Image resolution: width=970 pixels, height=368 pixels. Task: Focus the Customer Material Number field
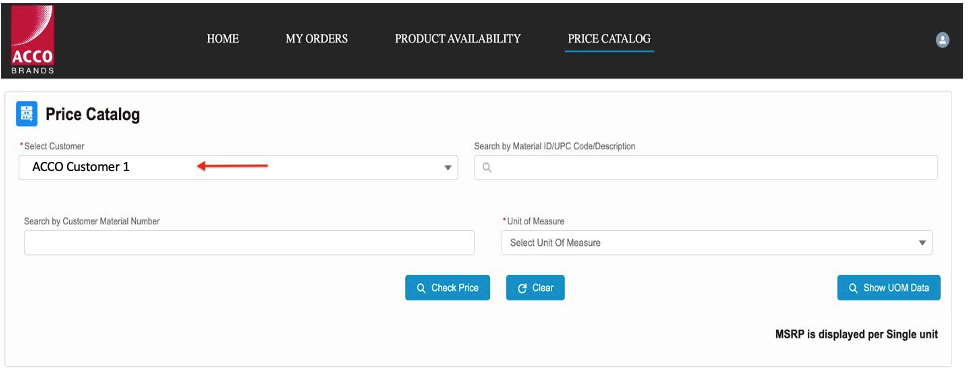(x=249, y=242)
